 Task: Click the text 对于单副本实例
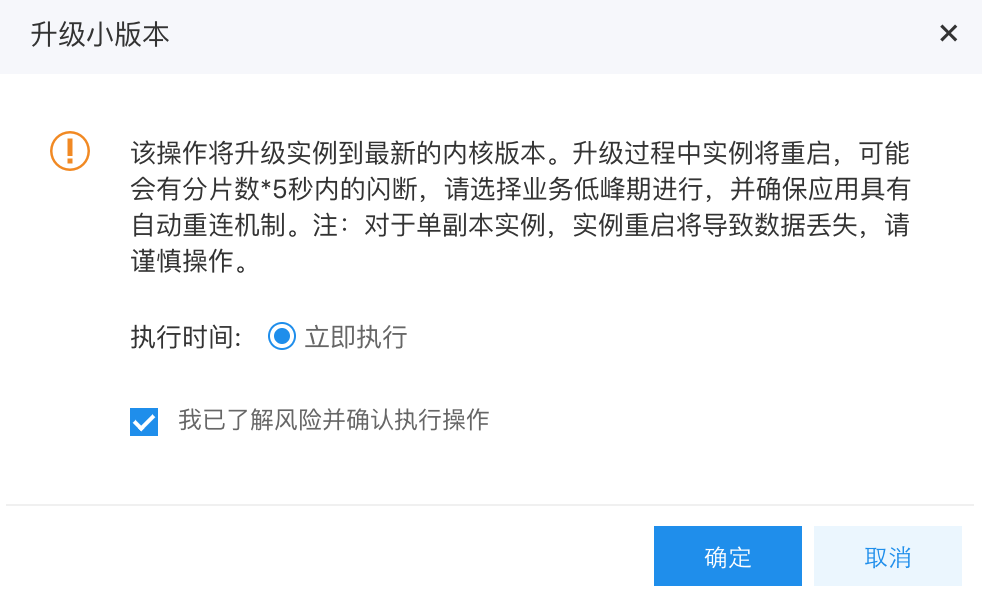[455, 225]
